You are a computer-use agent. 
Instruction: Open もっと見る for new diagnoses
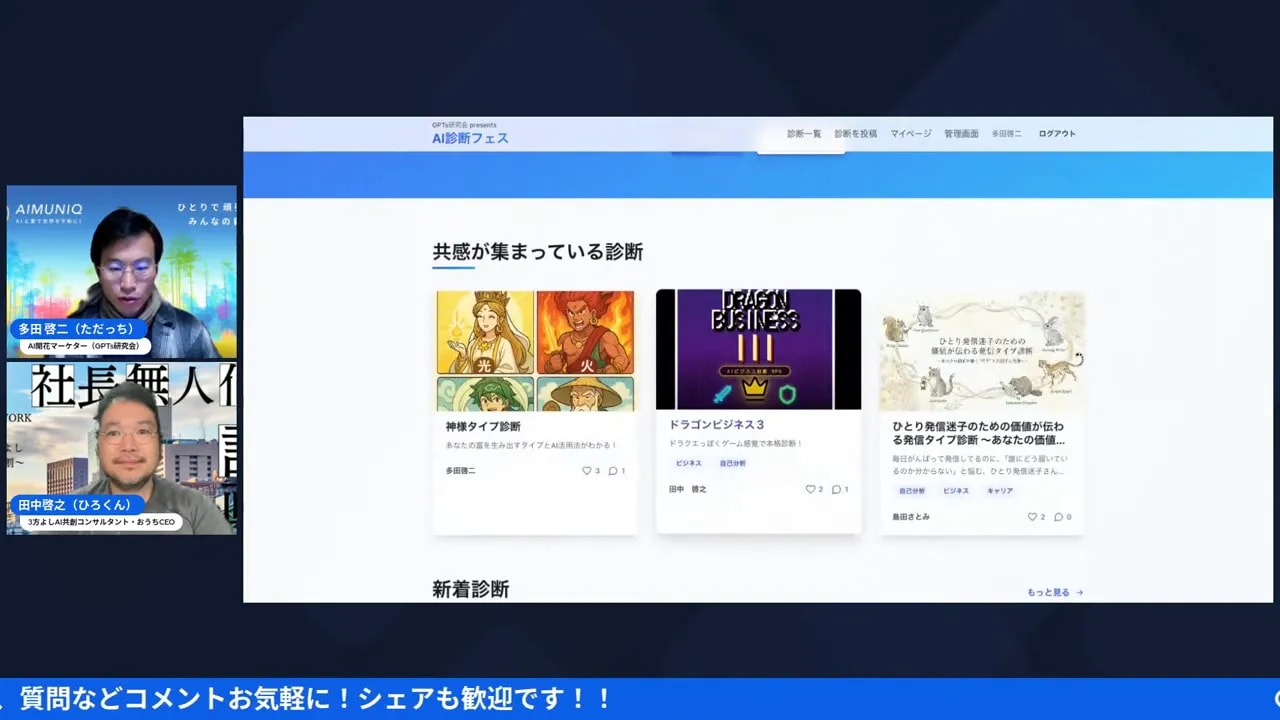(x=1046, y=591)
